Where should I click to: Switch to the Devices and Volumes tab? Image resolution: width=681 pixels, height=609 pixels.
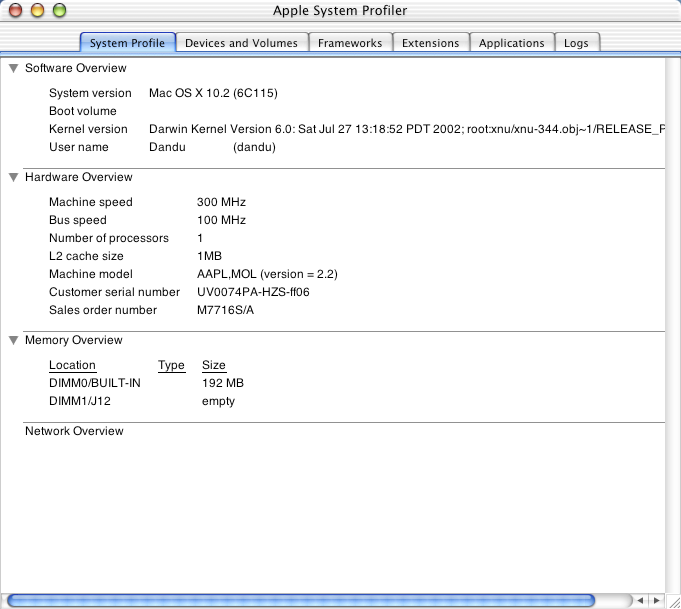[x=241, y=43]
